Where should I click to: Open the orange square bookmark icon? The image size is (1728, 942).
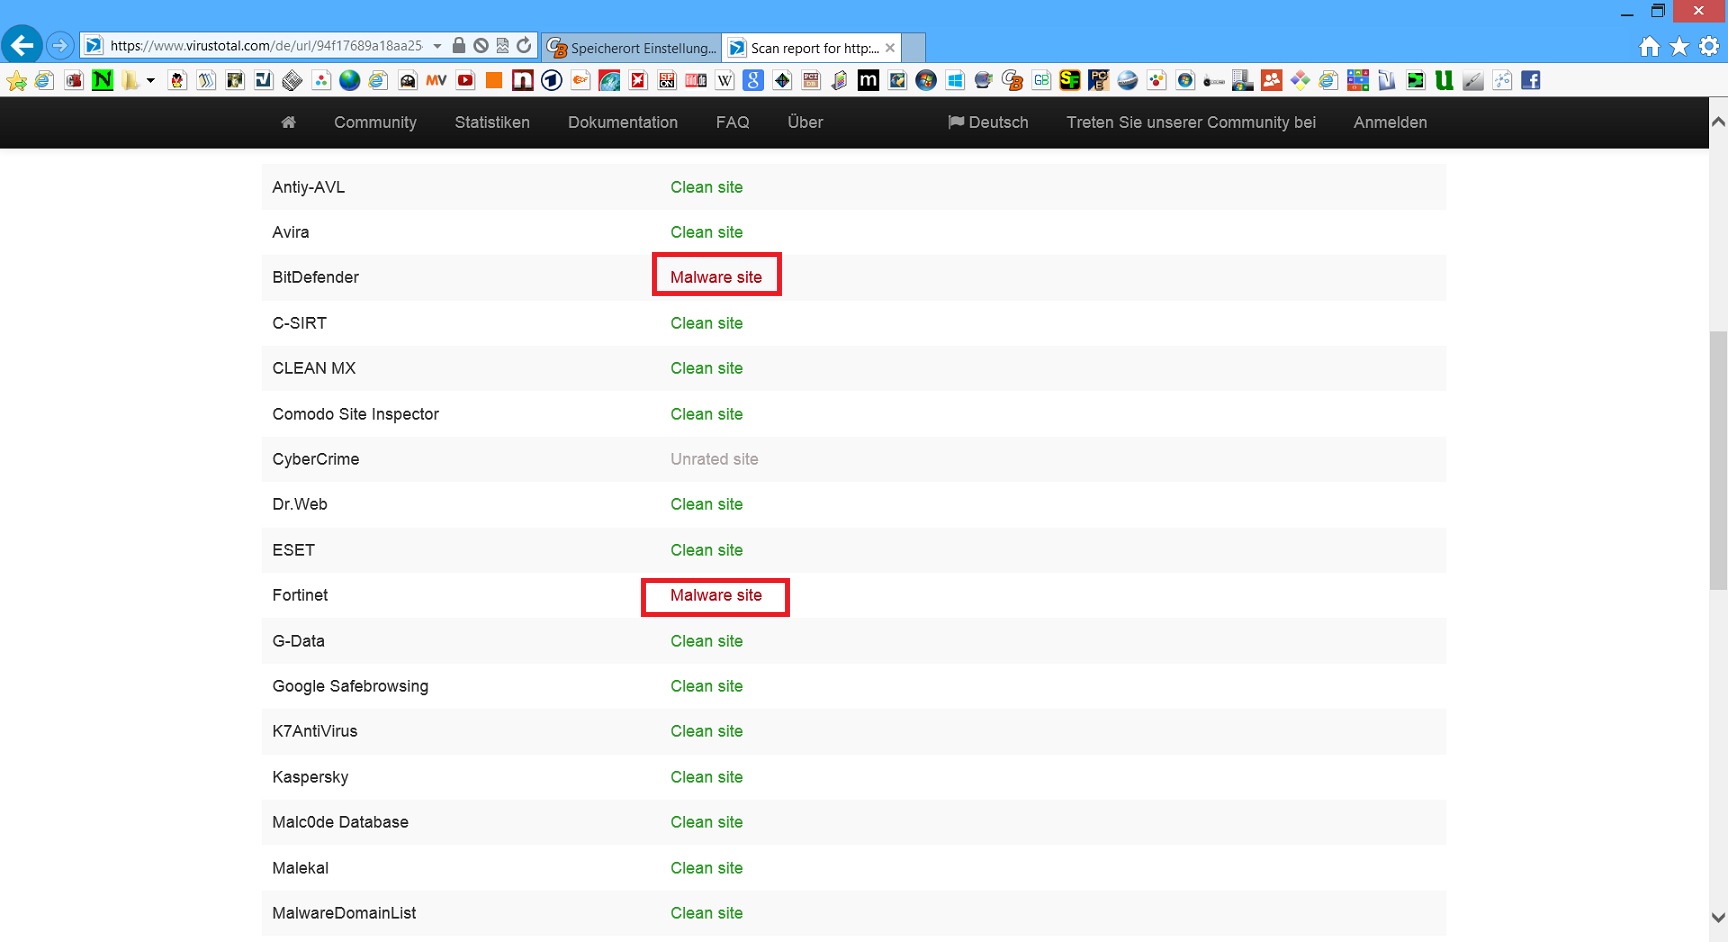493,81
